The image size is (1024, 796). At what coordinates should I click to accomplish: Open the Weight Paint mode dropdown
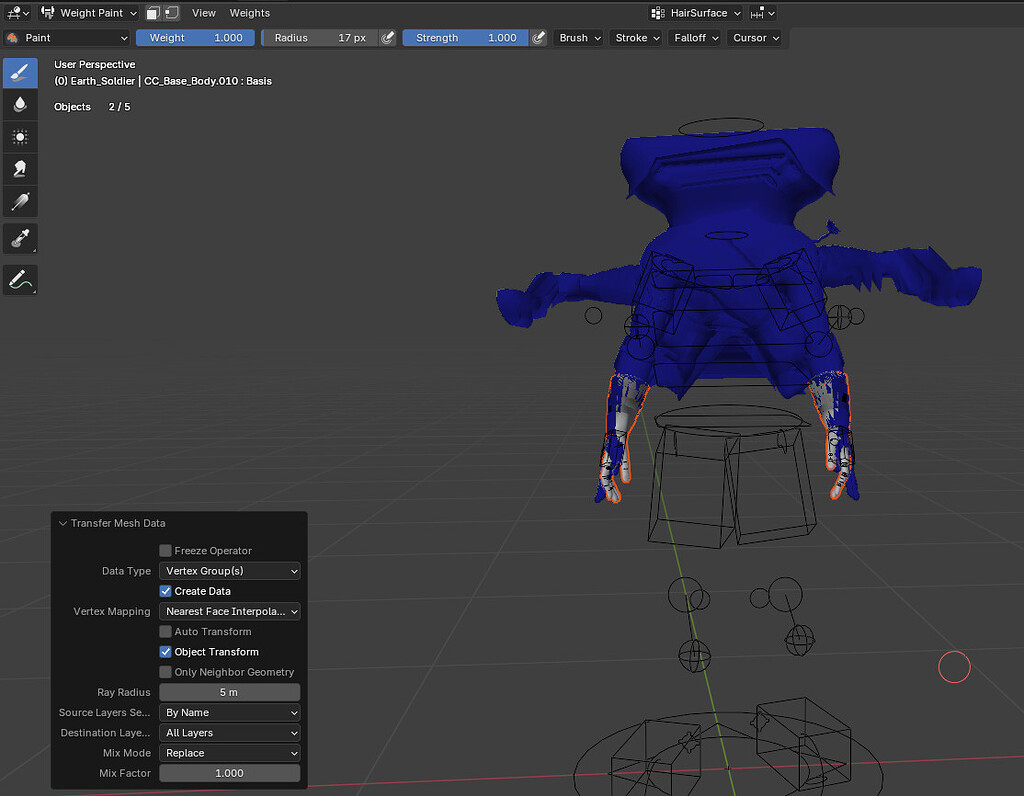tap(88, 13)
